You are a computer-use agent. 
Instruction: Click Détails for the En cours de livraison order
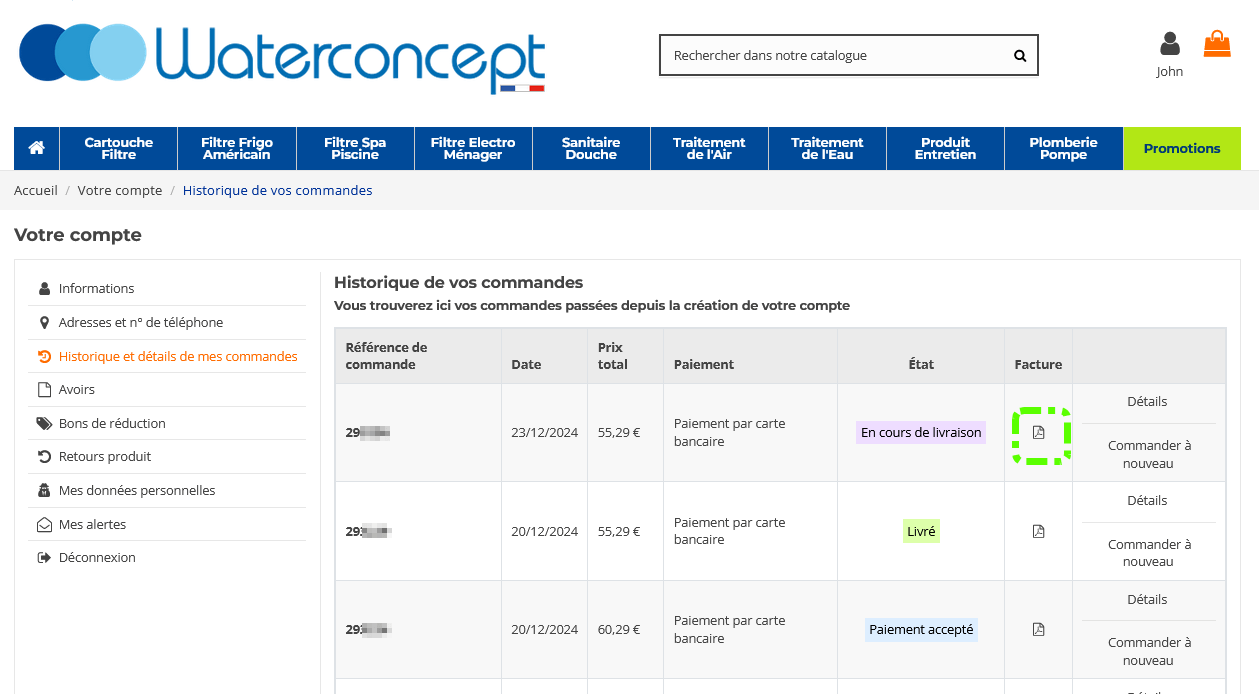coord(1147,402)
